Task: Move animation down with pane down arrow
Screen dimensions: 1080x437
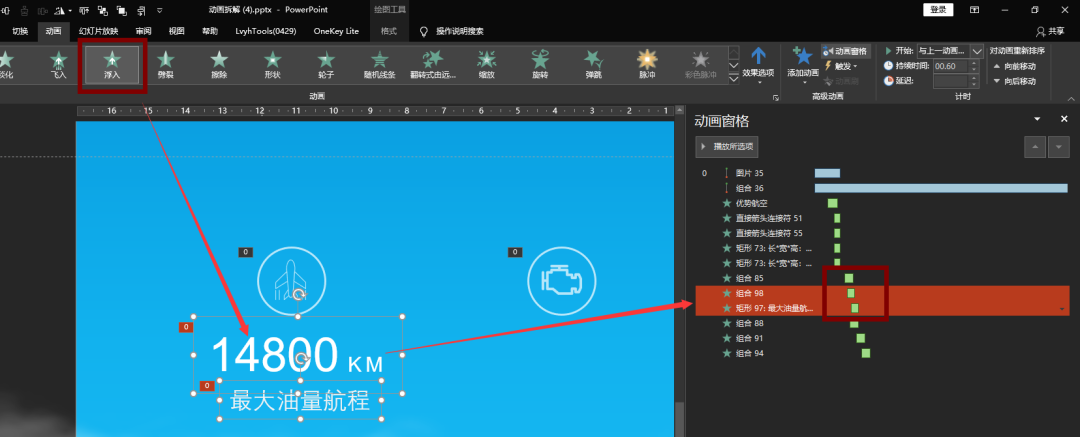Action: [1058, 147]
